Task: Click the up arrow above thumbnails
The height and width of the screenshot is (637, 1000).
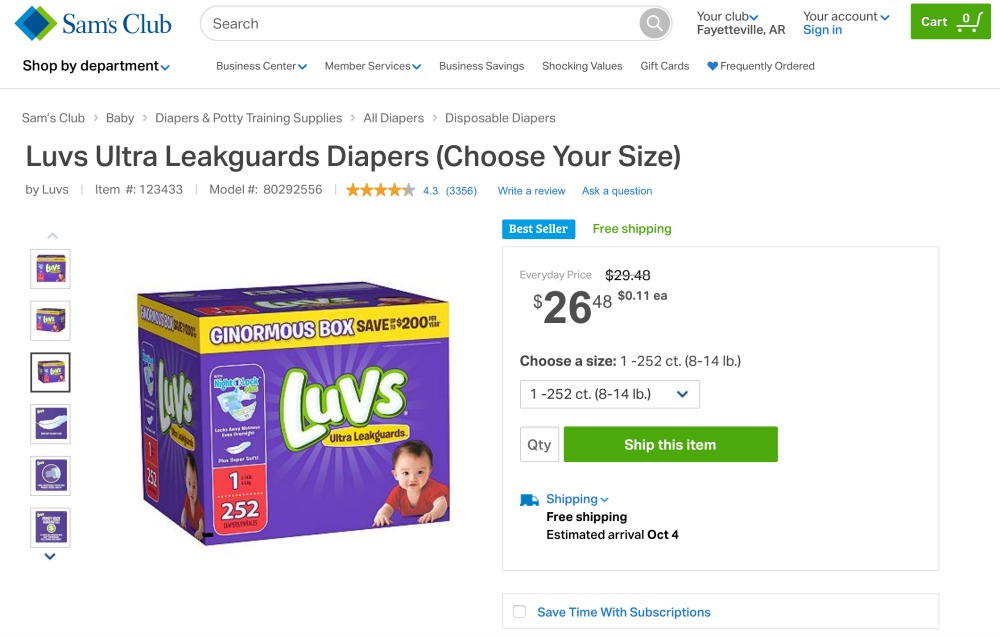Action: (x=53, y=236)
